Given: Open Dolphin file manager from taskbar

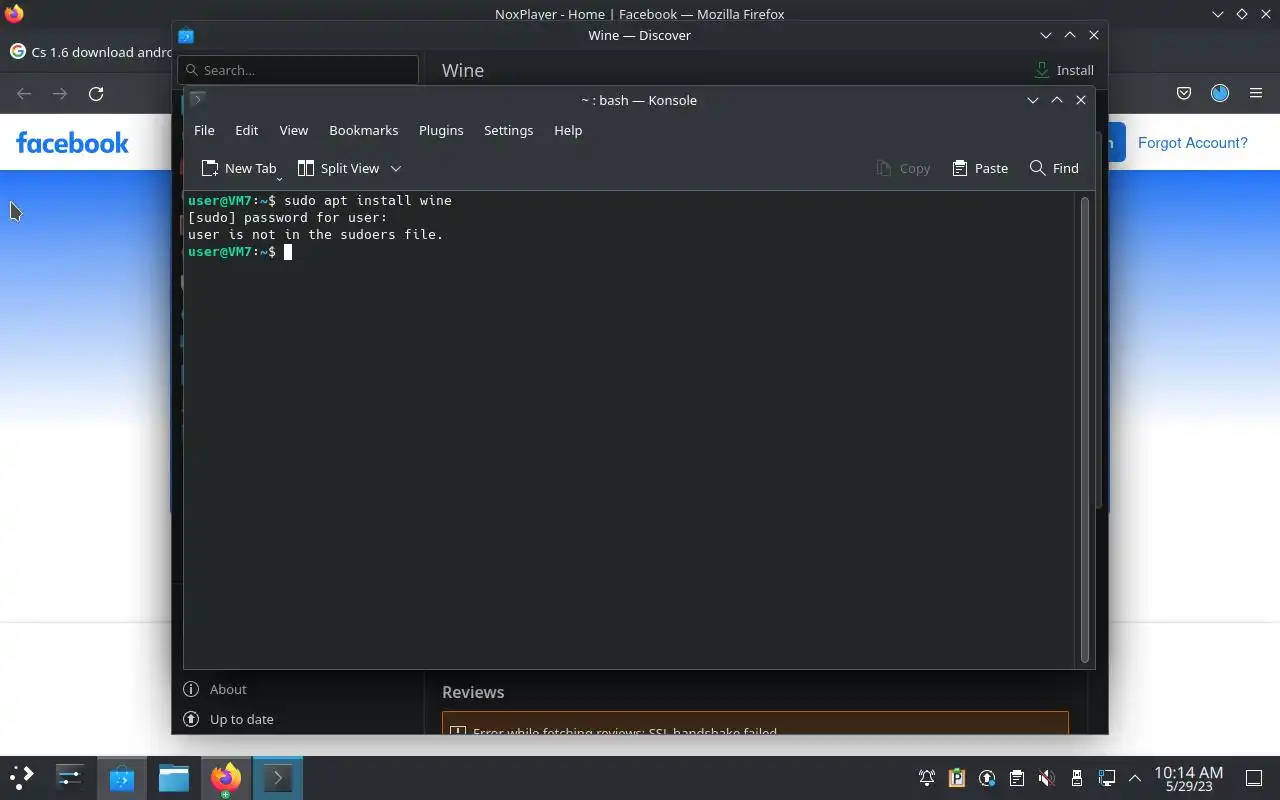Looking at the screenshot, I should pyautogui.click(x=174, y=777).
